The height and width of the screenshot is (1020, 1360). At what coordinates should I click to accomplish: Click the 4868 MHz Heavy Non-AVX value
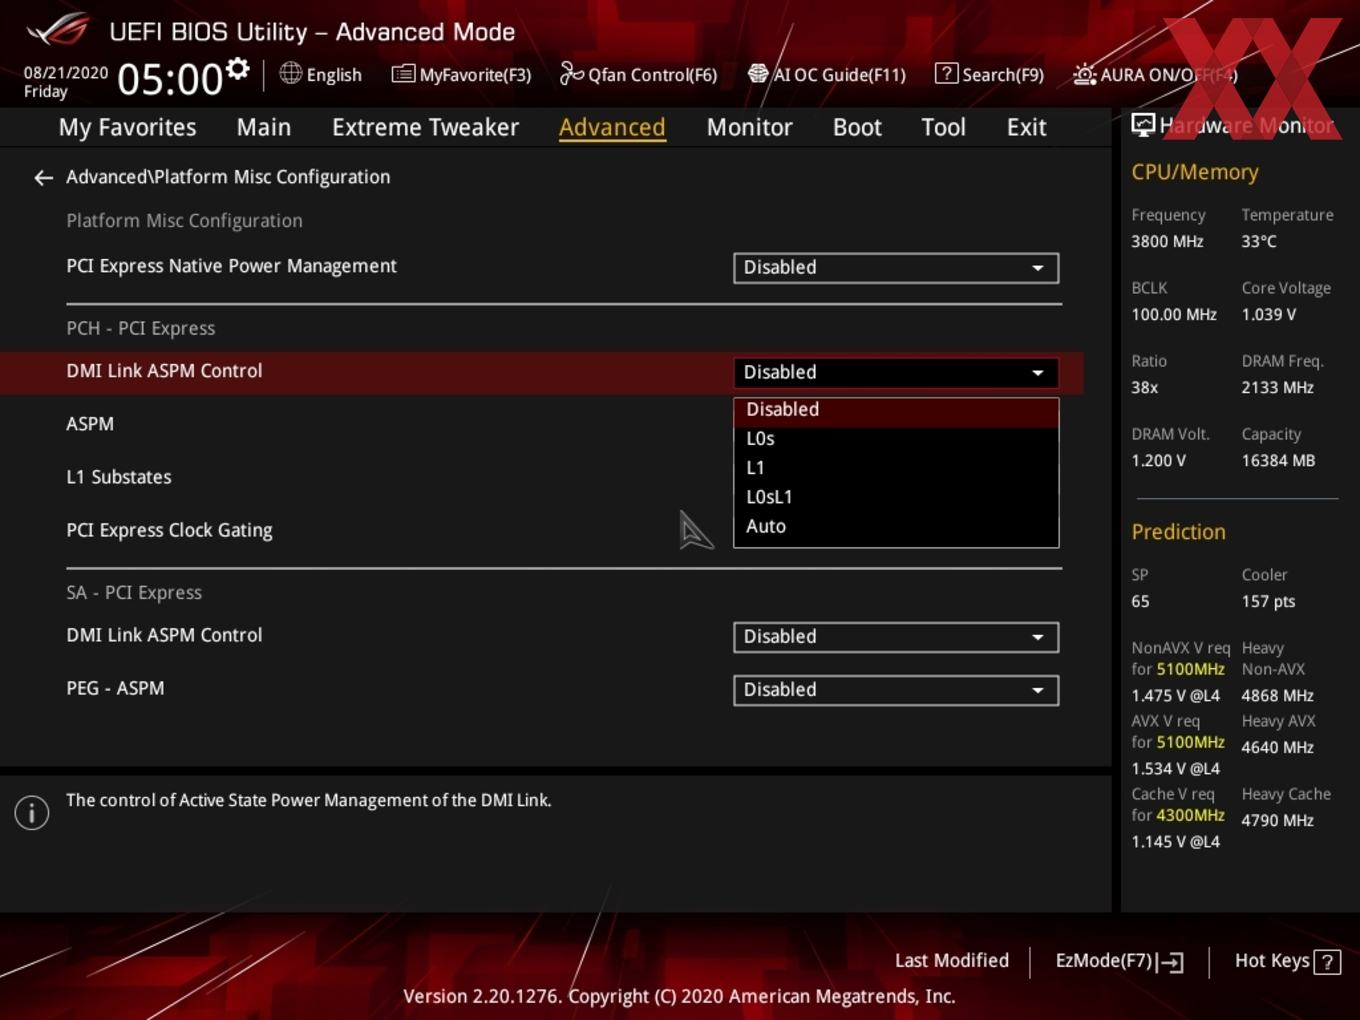[x=1277, y=695]
